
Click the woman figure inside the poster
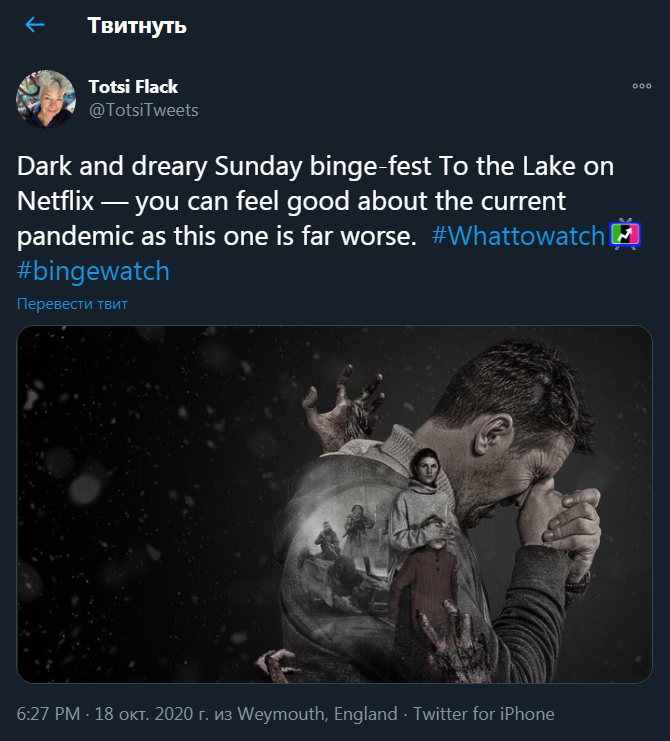click(x=423, y=490)
